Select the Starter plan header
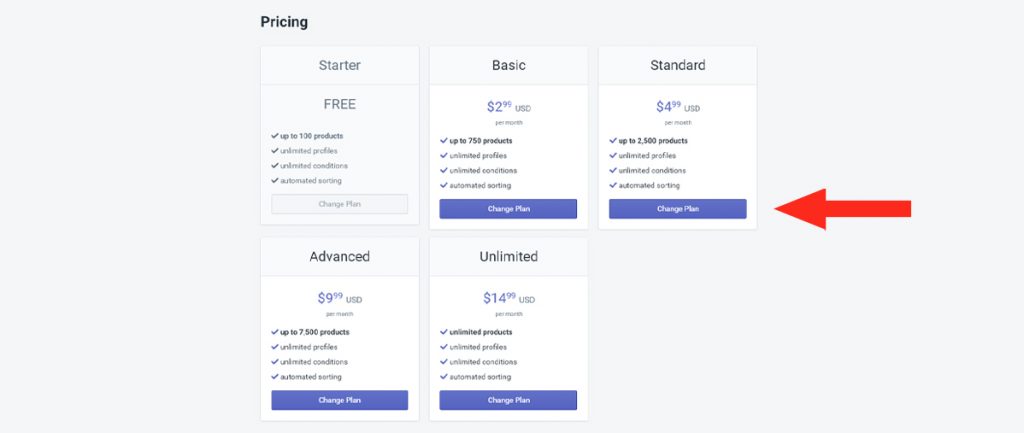This screenshot has height=433, width=1024. click(x=340, y=65)
